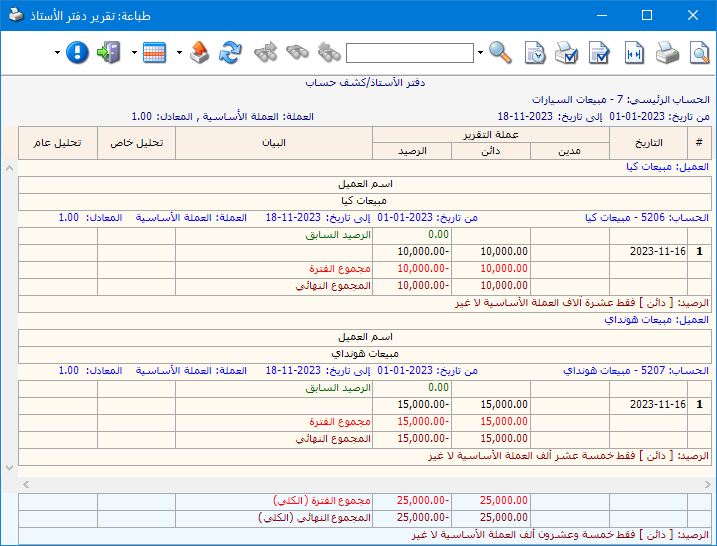
Task: Click horizontal scrollbar left arrow
Action: coord(26,484)
